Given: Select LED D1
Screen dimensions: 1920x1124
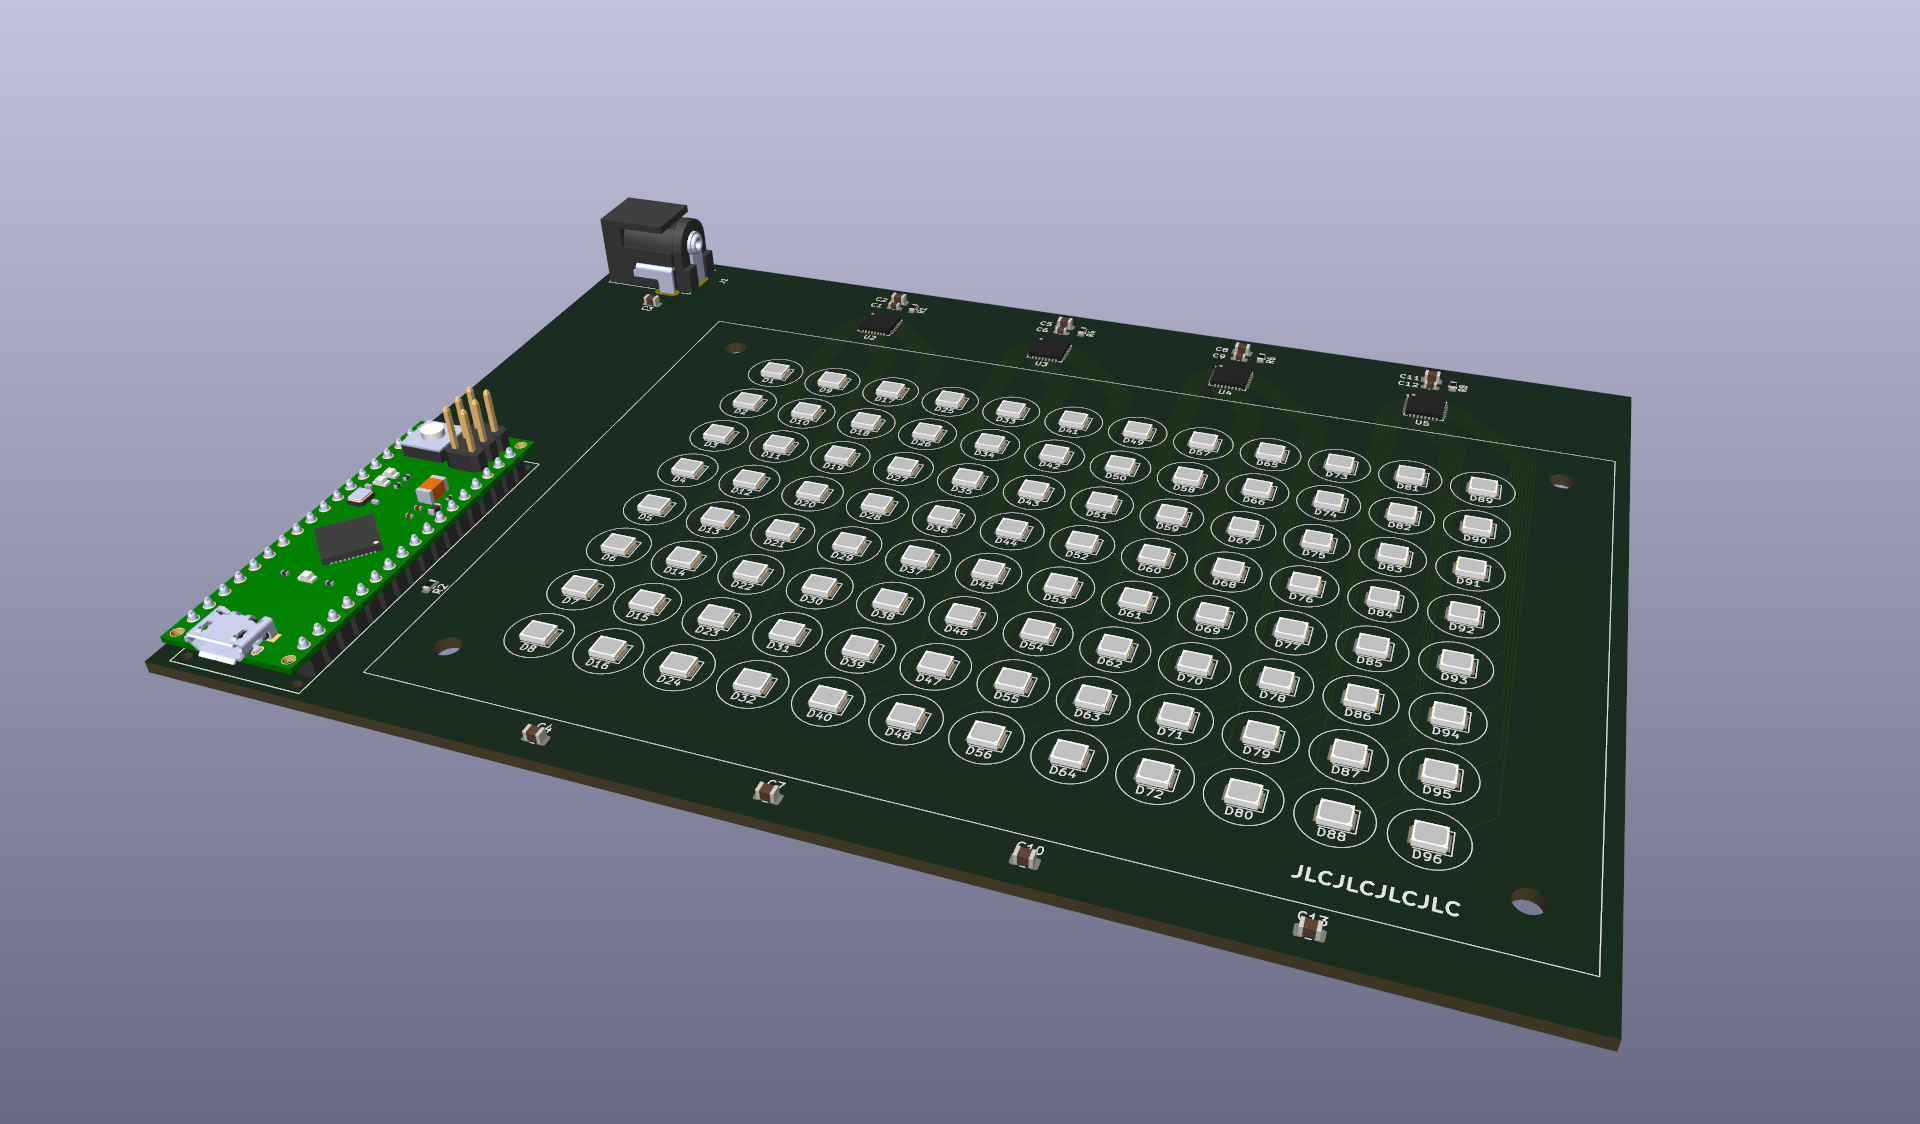Looking at the screenshot, I should pos(776,372).
